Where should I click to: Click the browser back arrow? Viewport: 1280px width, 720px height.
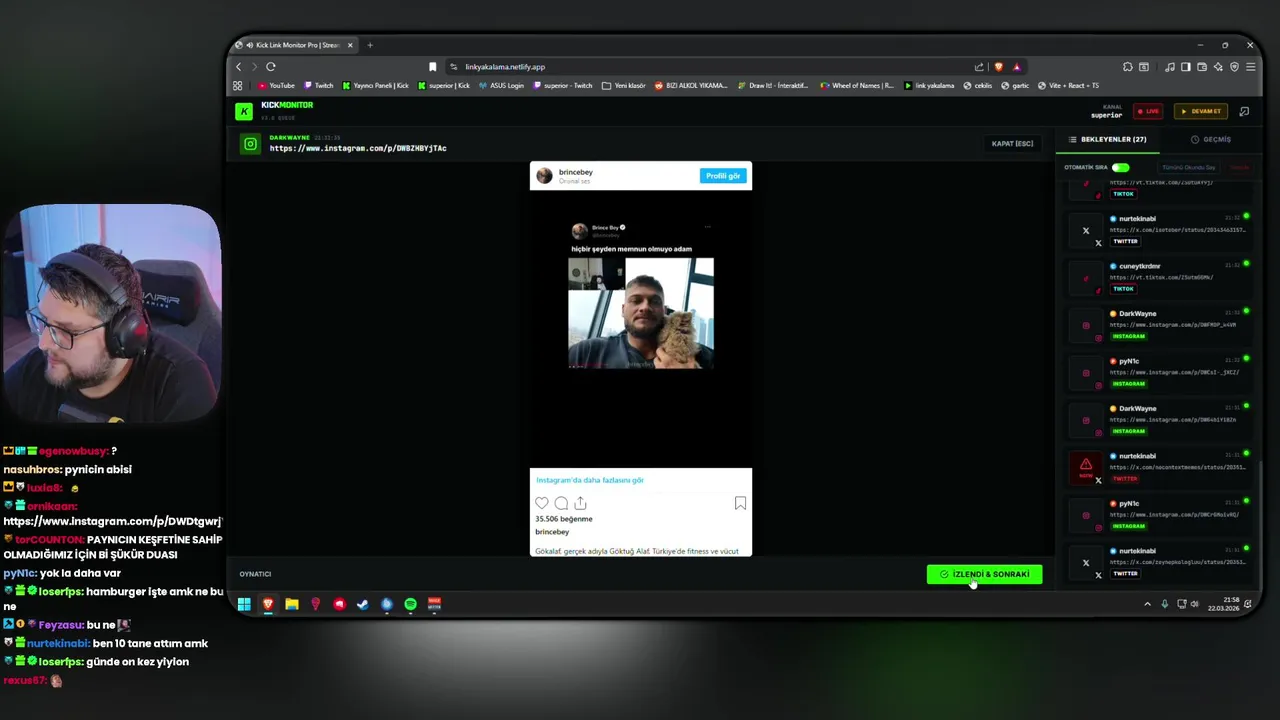click(x=238, y=67)
